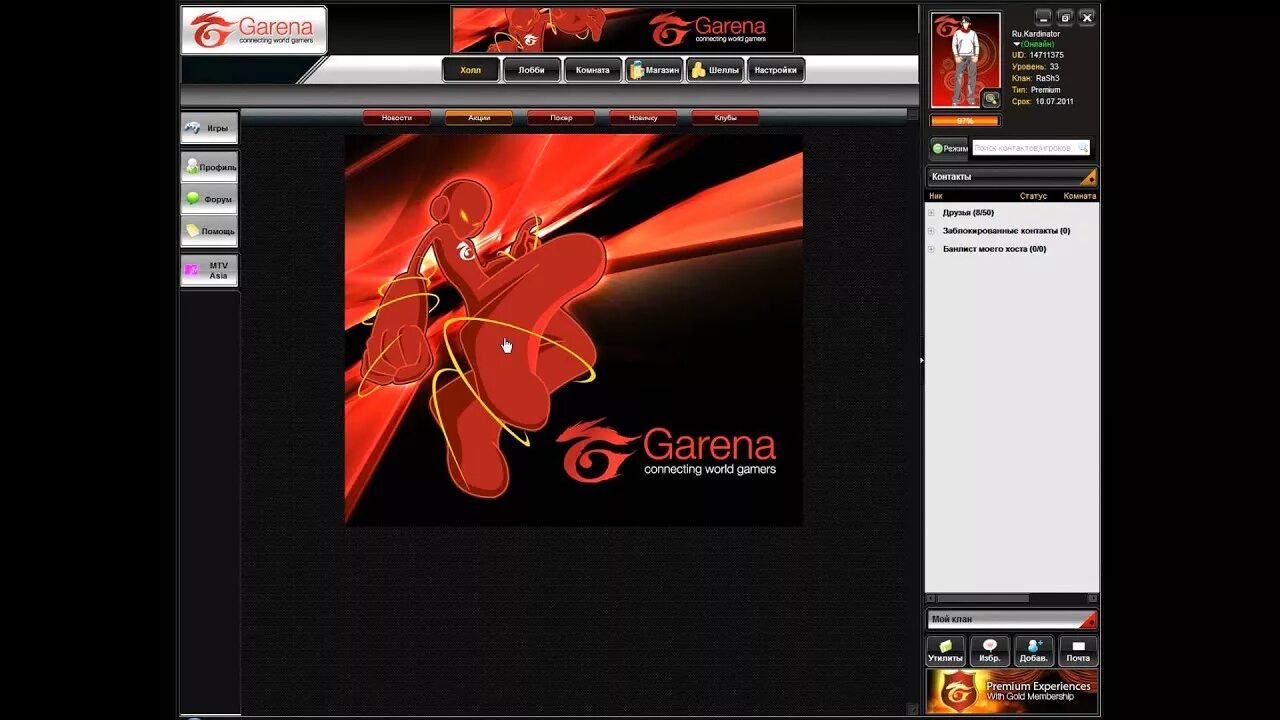Viewport: 1280px width, 720px height.
Task: Click the UID 14711375 value
Action: pyautogui.click(x=1046, y=56)
